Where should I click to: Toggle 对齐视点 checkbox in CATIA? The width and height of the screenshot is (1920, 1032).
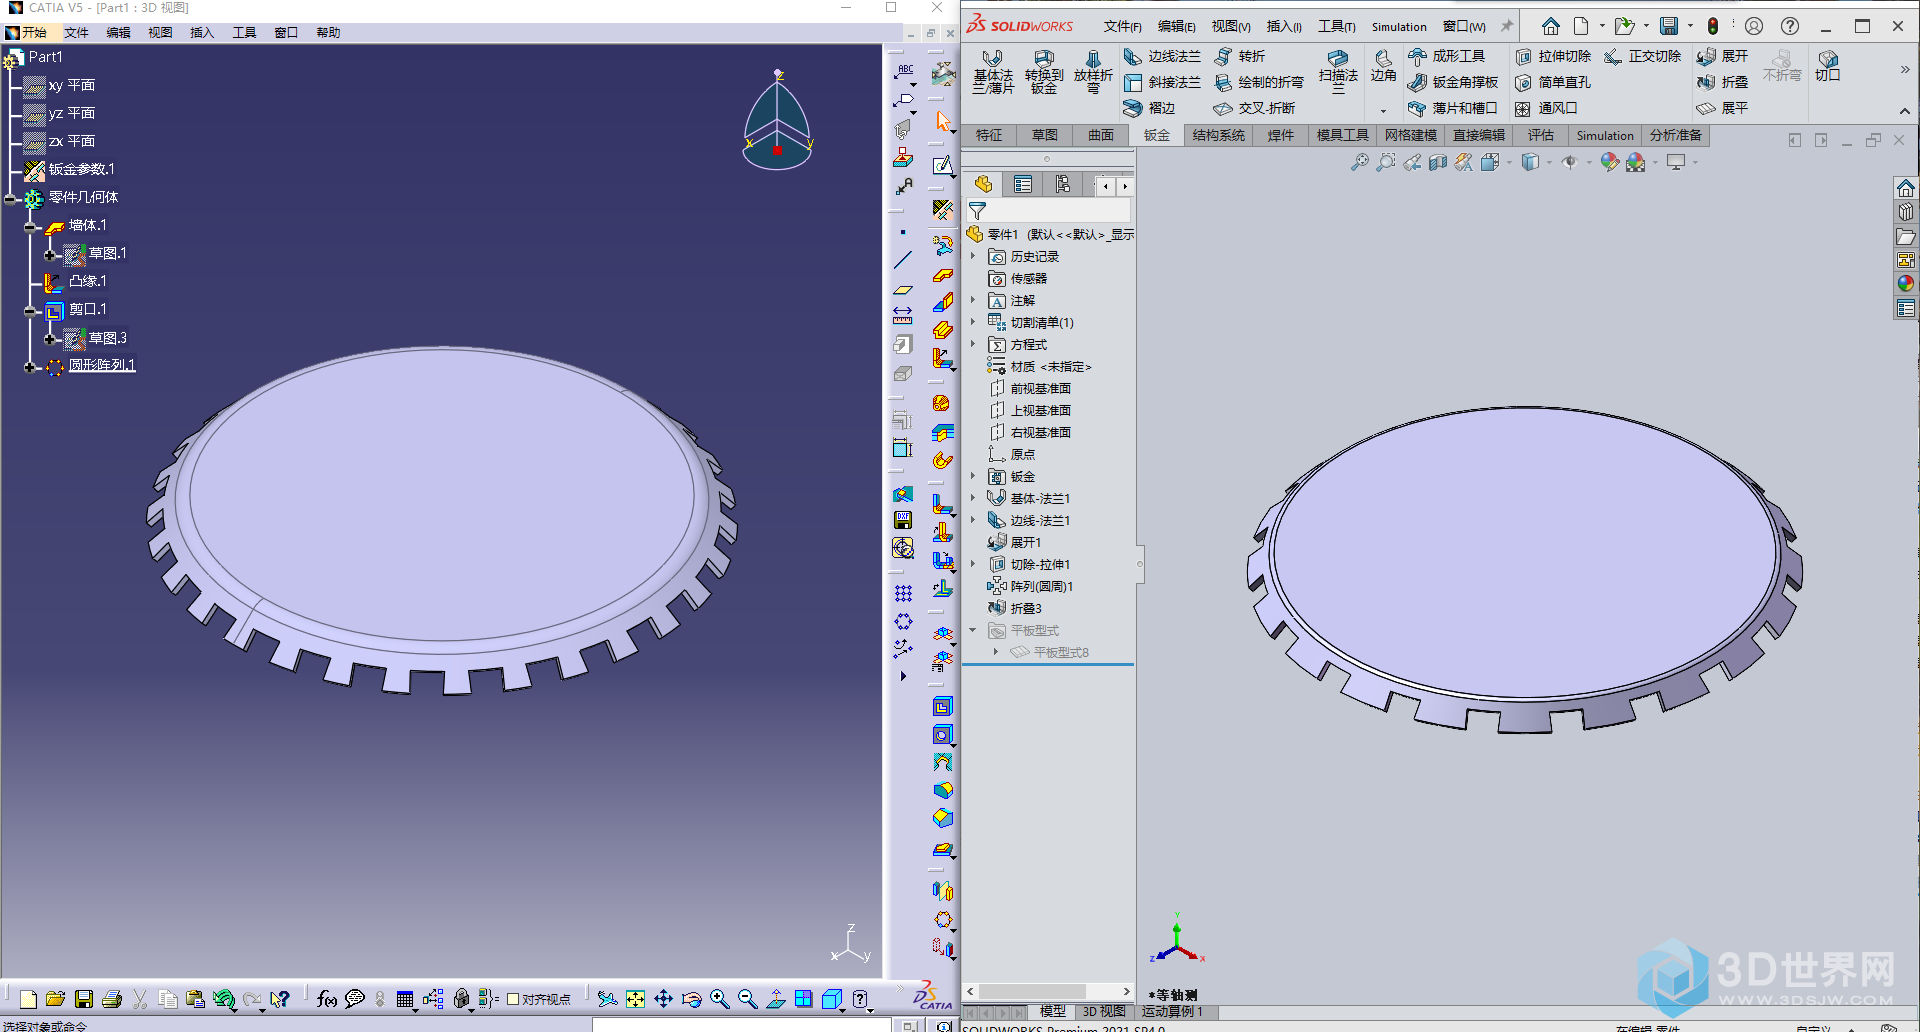click(x=513, y=999)
